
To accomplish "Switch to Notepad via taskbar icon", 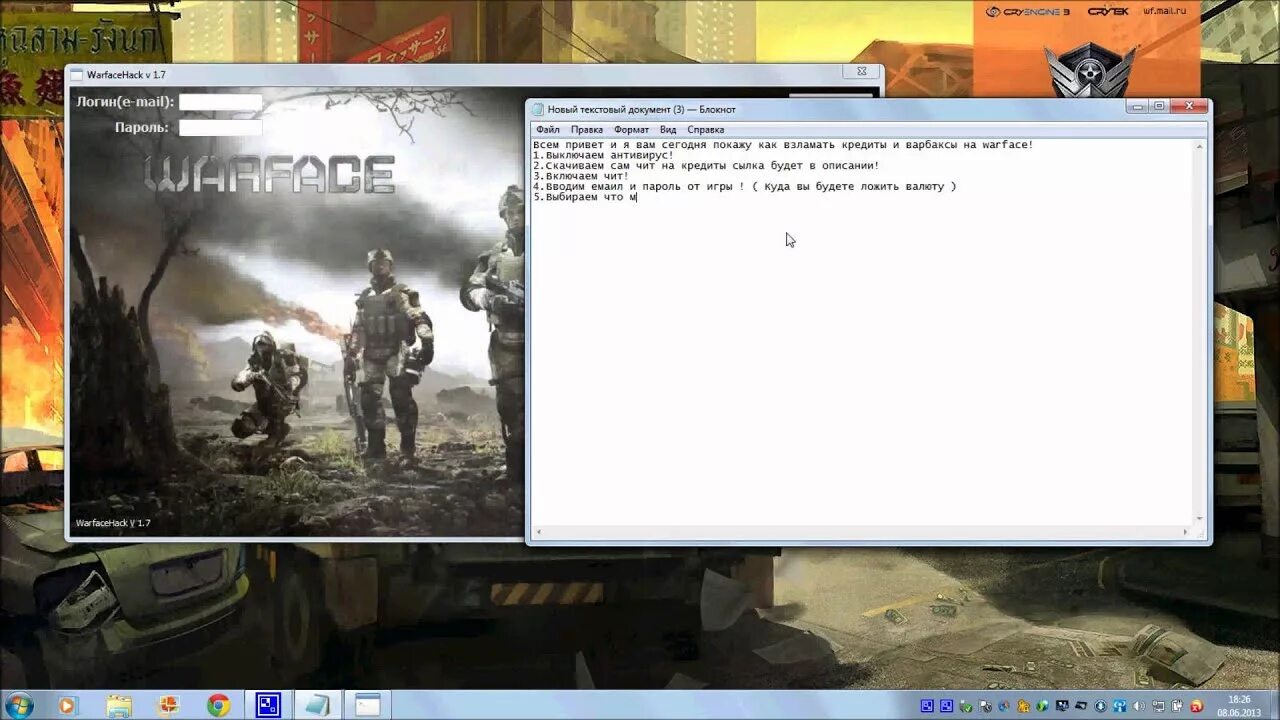I will tap(318, 705).
